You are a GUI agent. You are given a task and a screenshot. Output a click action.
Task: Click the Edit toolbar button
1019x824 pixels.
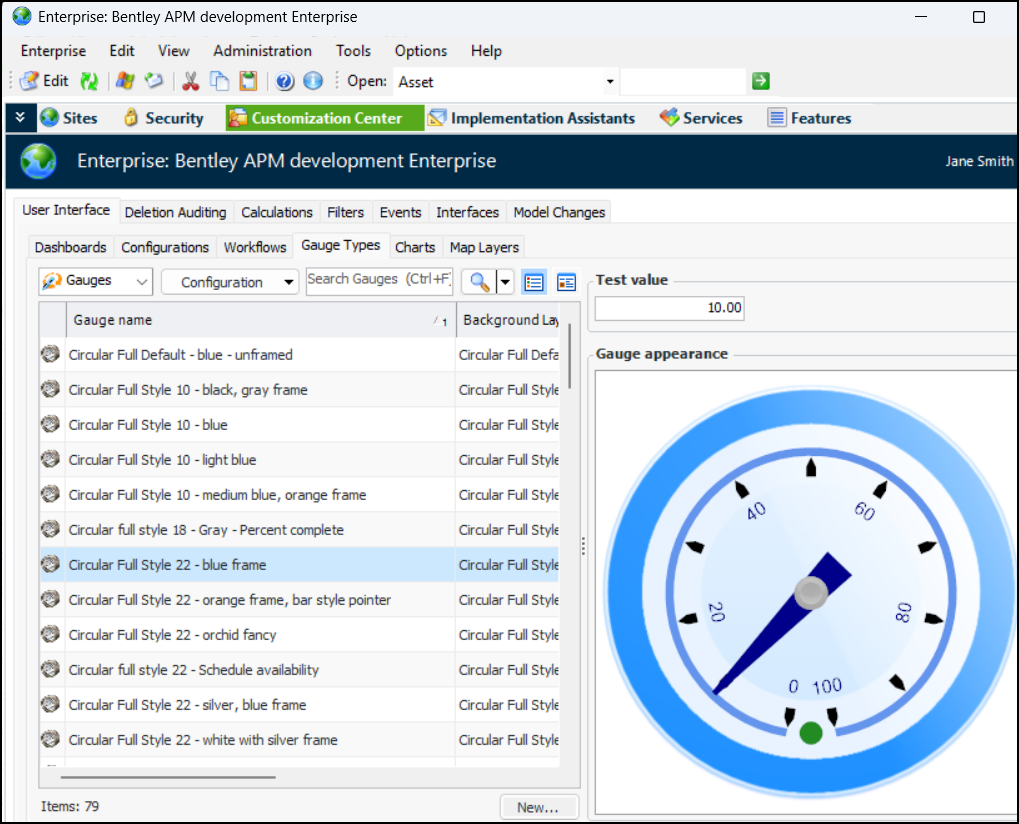[x=44, y=82]
